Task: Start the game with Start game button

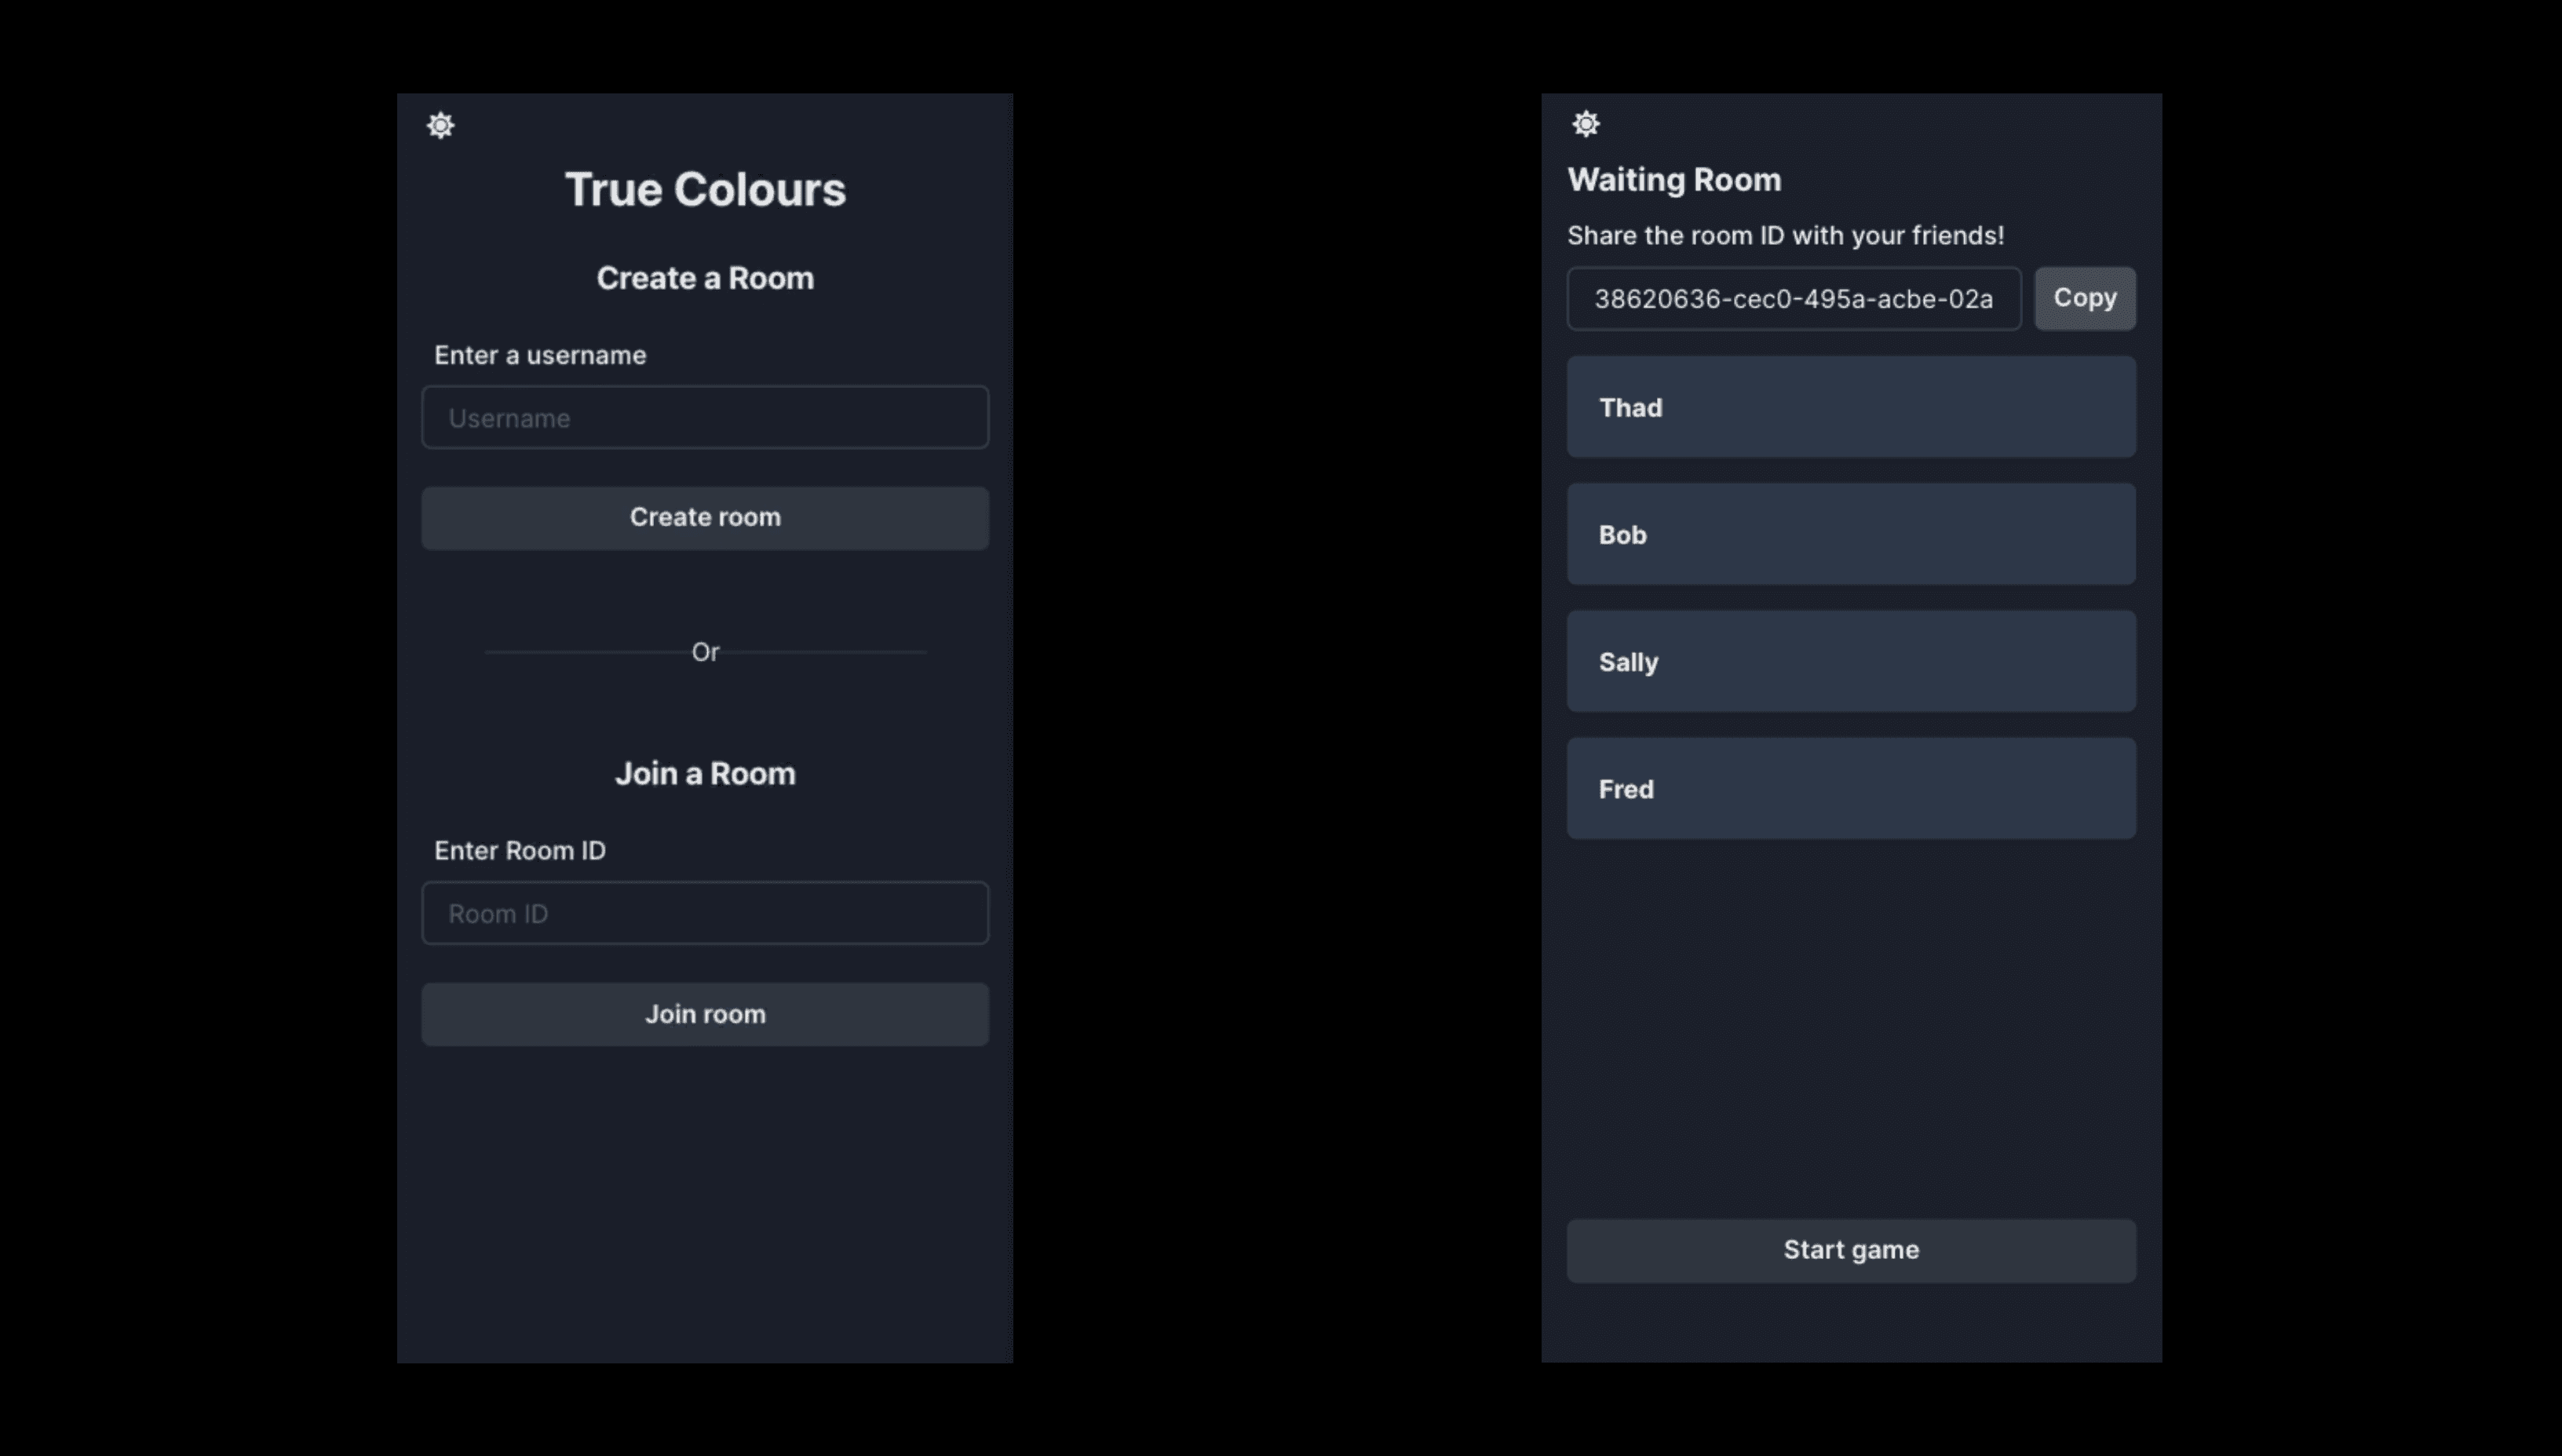Action: 1850,1250
